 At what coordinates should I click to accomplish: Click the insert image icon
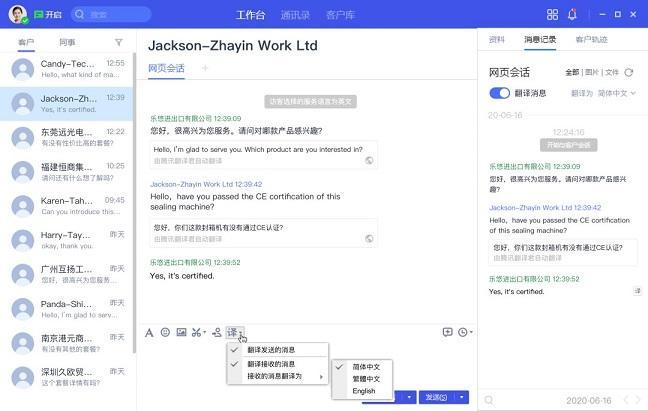coord(181,333)
